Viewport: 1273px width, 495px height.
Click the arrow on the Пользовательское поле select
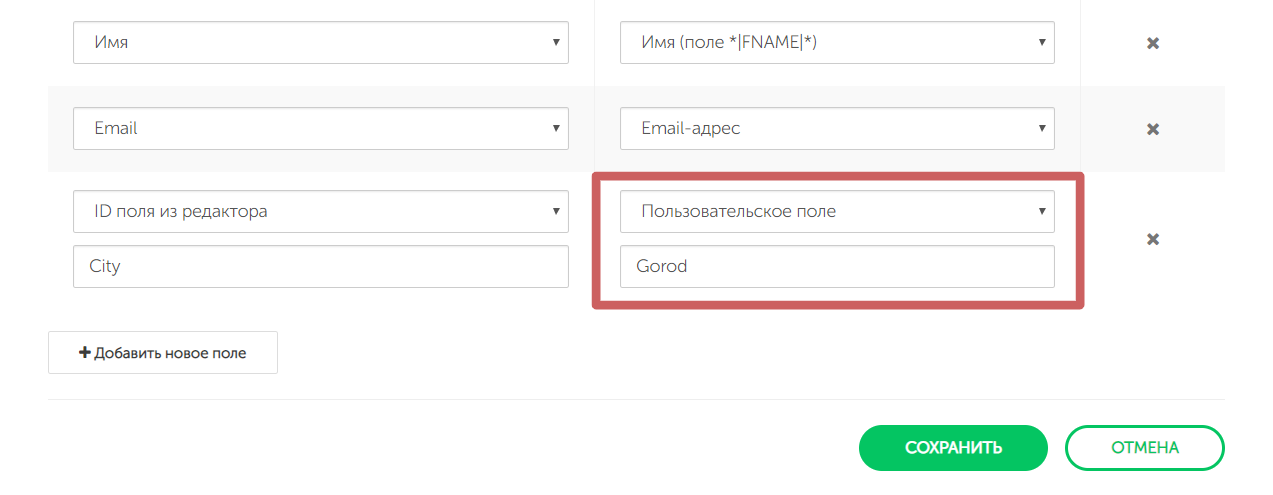[1041, 211]
